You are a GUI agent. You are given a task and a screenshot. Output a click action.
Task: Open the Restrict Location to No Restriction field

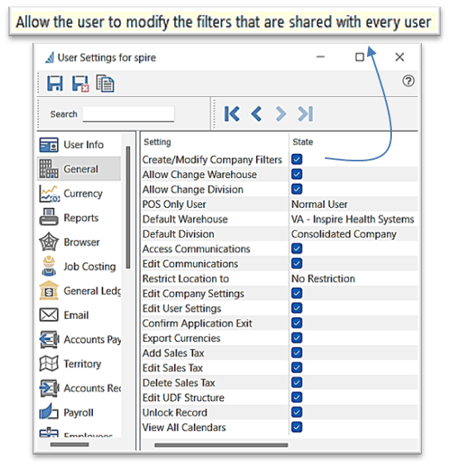click(x=353, y=278)
